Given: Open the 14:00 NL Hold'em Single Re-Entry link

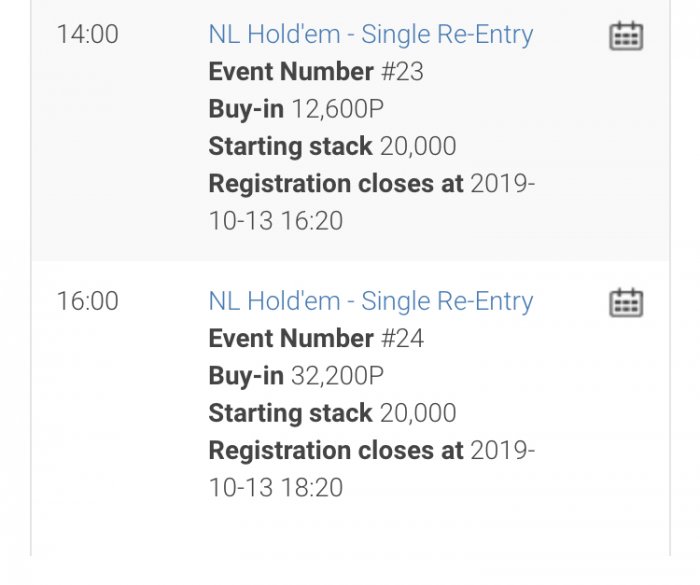Looking at the screenshot, I should pyautogui.click(x=370, y=34).
